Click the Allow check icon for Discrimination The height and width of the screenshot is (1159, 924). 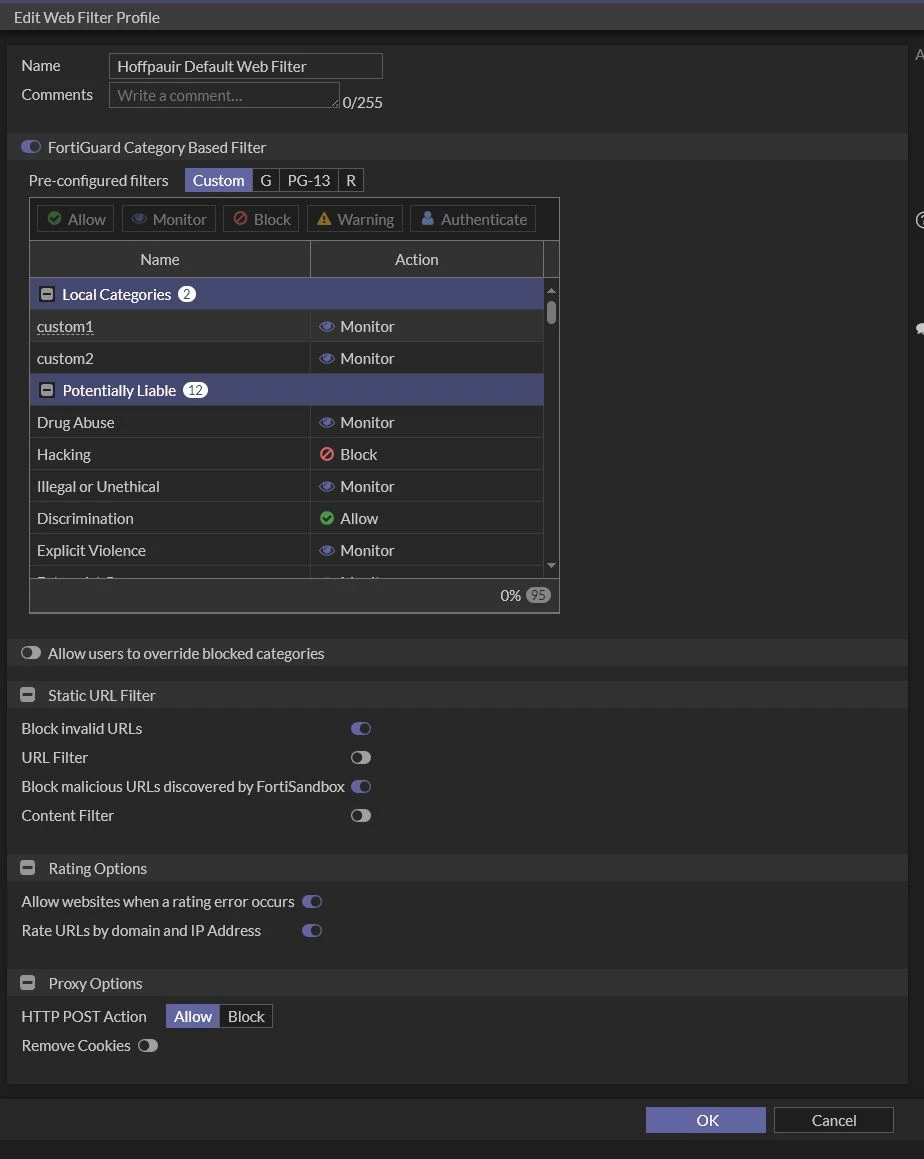pyautogui.click(x=327, y=519)
